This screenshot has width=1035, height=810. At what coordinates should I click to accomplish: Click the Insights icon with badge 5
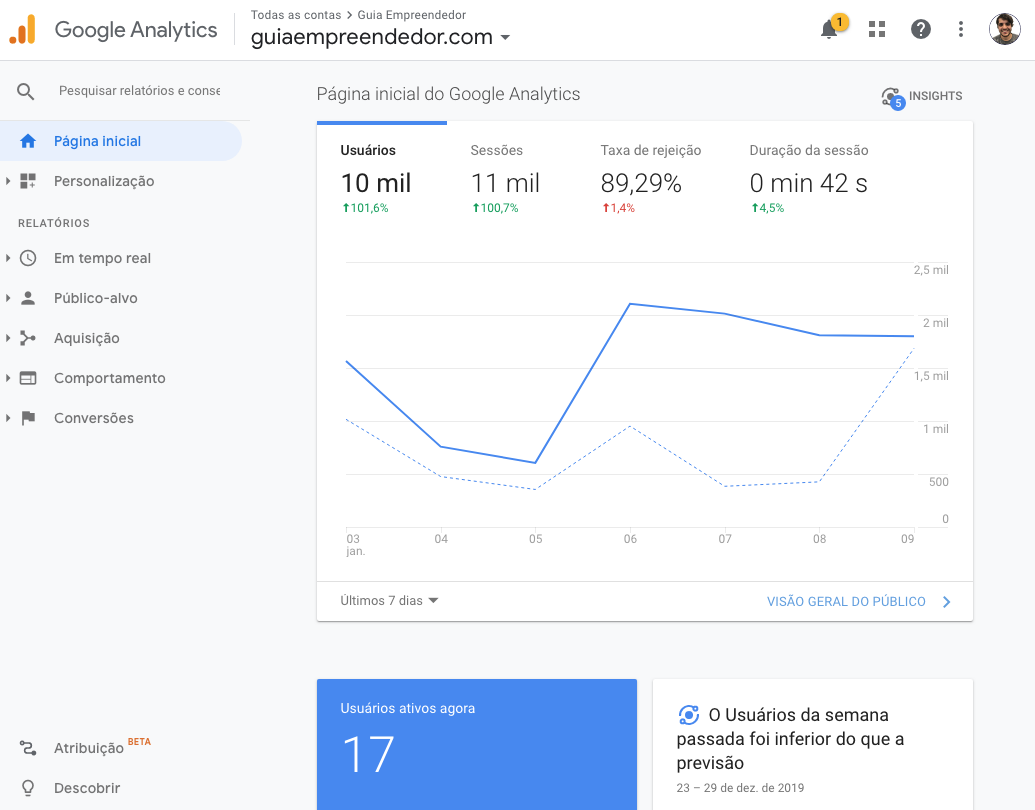(x=892, y=98)
